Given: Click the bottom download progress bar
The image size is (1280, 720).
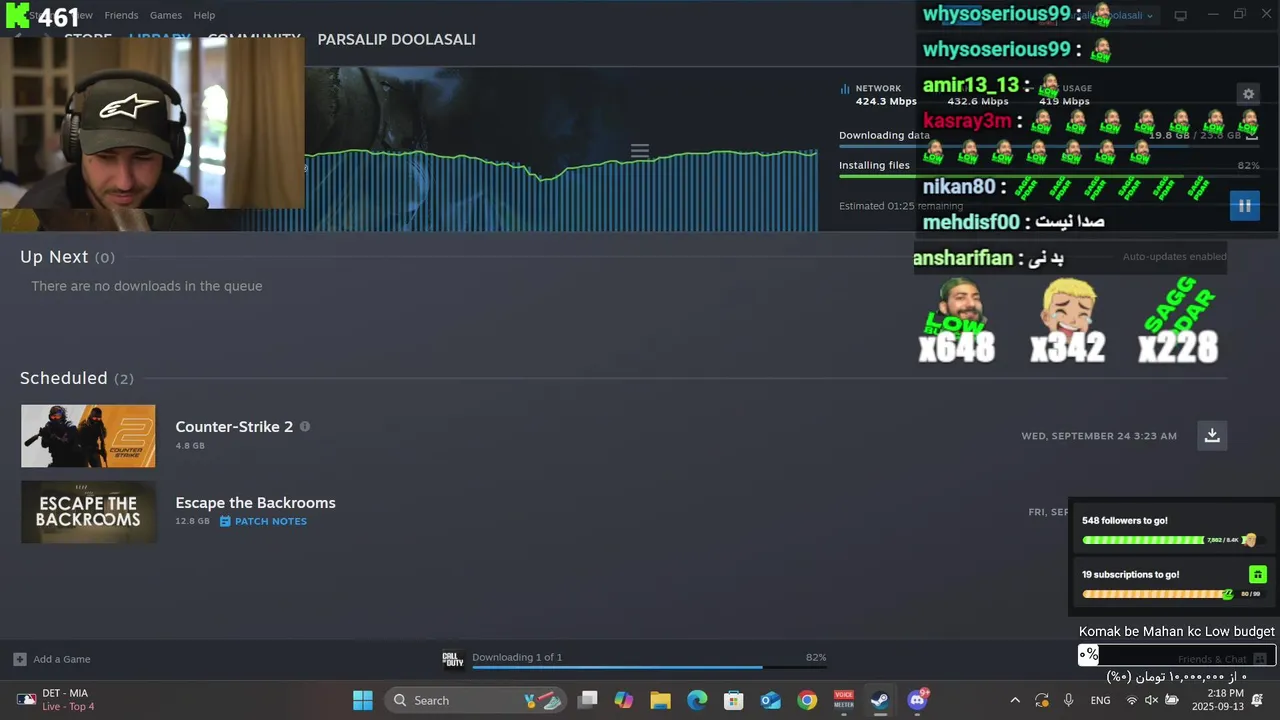Looking at the screenshot, I should [649, 667].
